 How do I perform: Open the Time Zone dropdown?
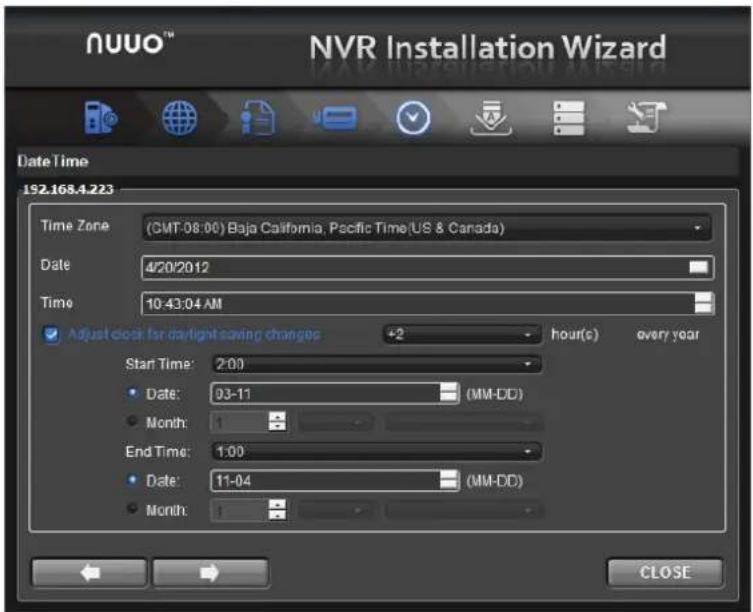pyautogui.click(x=426, y=228)
